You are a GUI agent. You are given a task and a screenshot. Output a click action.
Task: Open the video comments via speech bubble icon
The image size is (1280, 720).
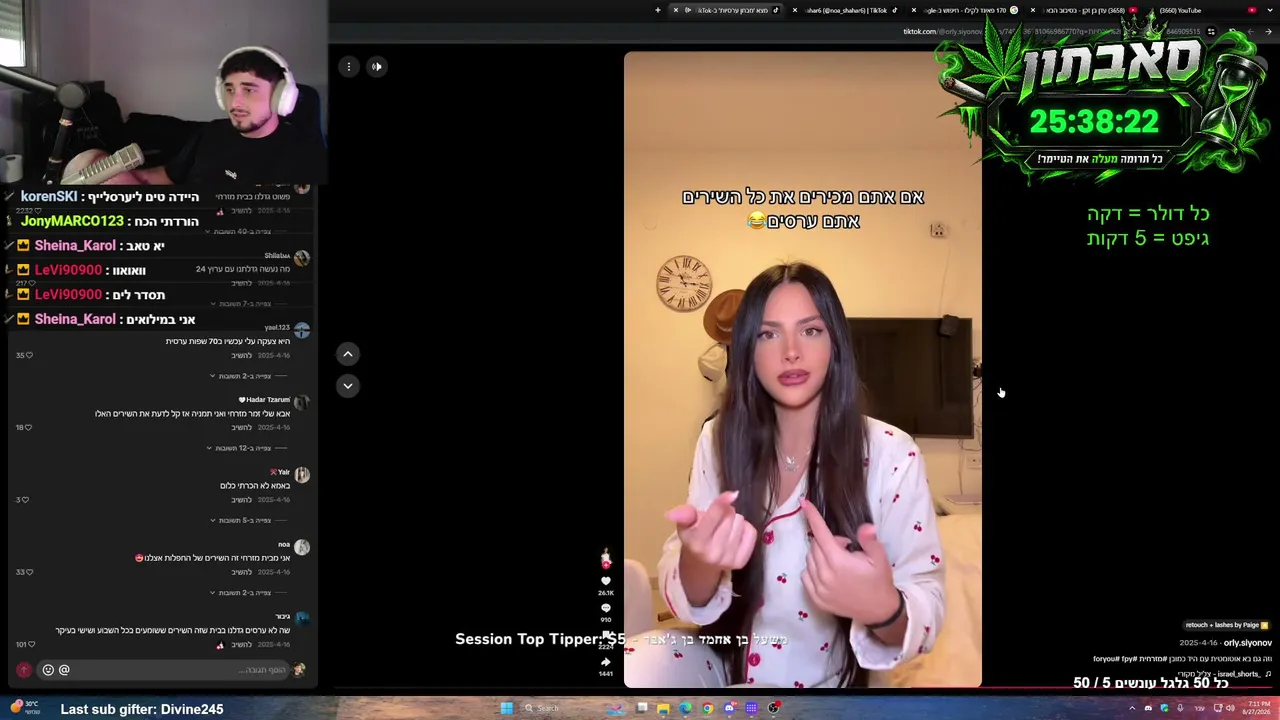(605, 608)
